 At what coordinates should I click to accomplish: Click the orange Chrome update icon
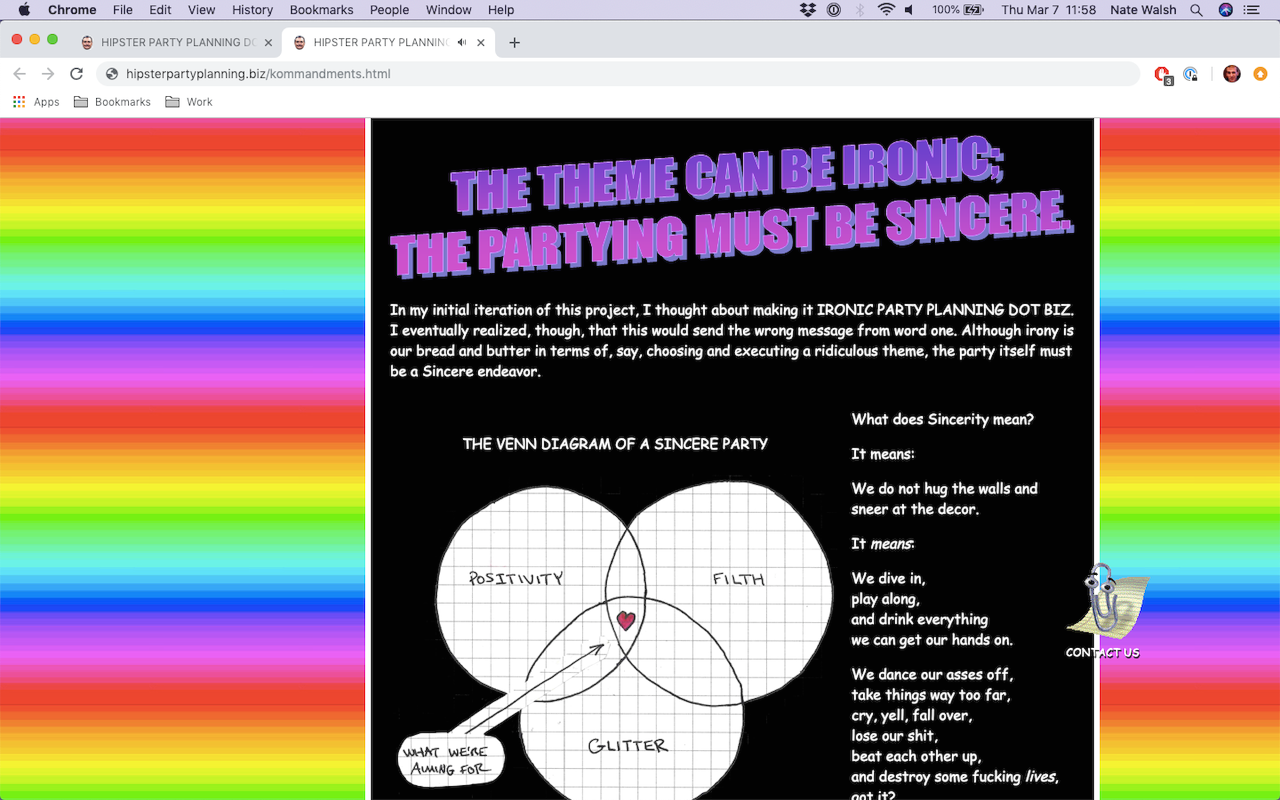point(1260,74)
